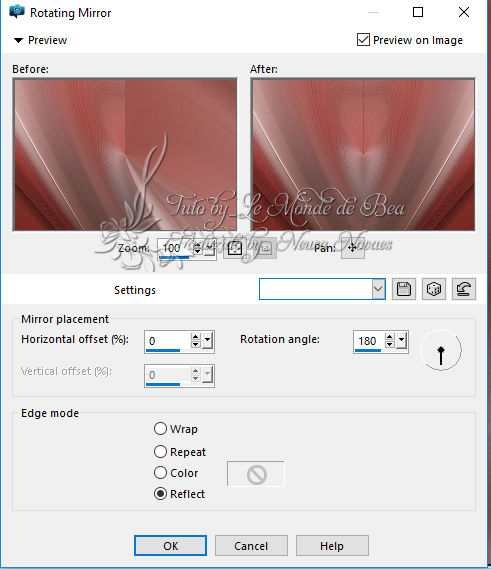Choose the Color edge mode option
The height and width of the screenshot is (569, 491).
point(160,473)
